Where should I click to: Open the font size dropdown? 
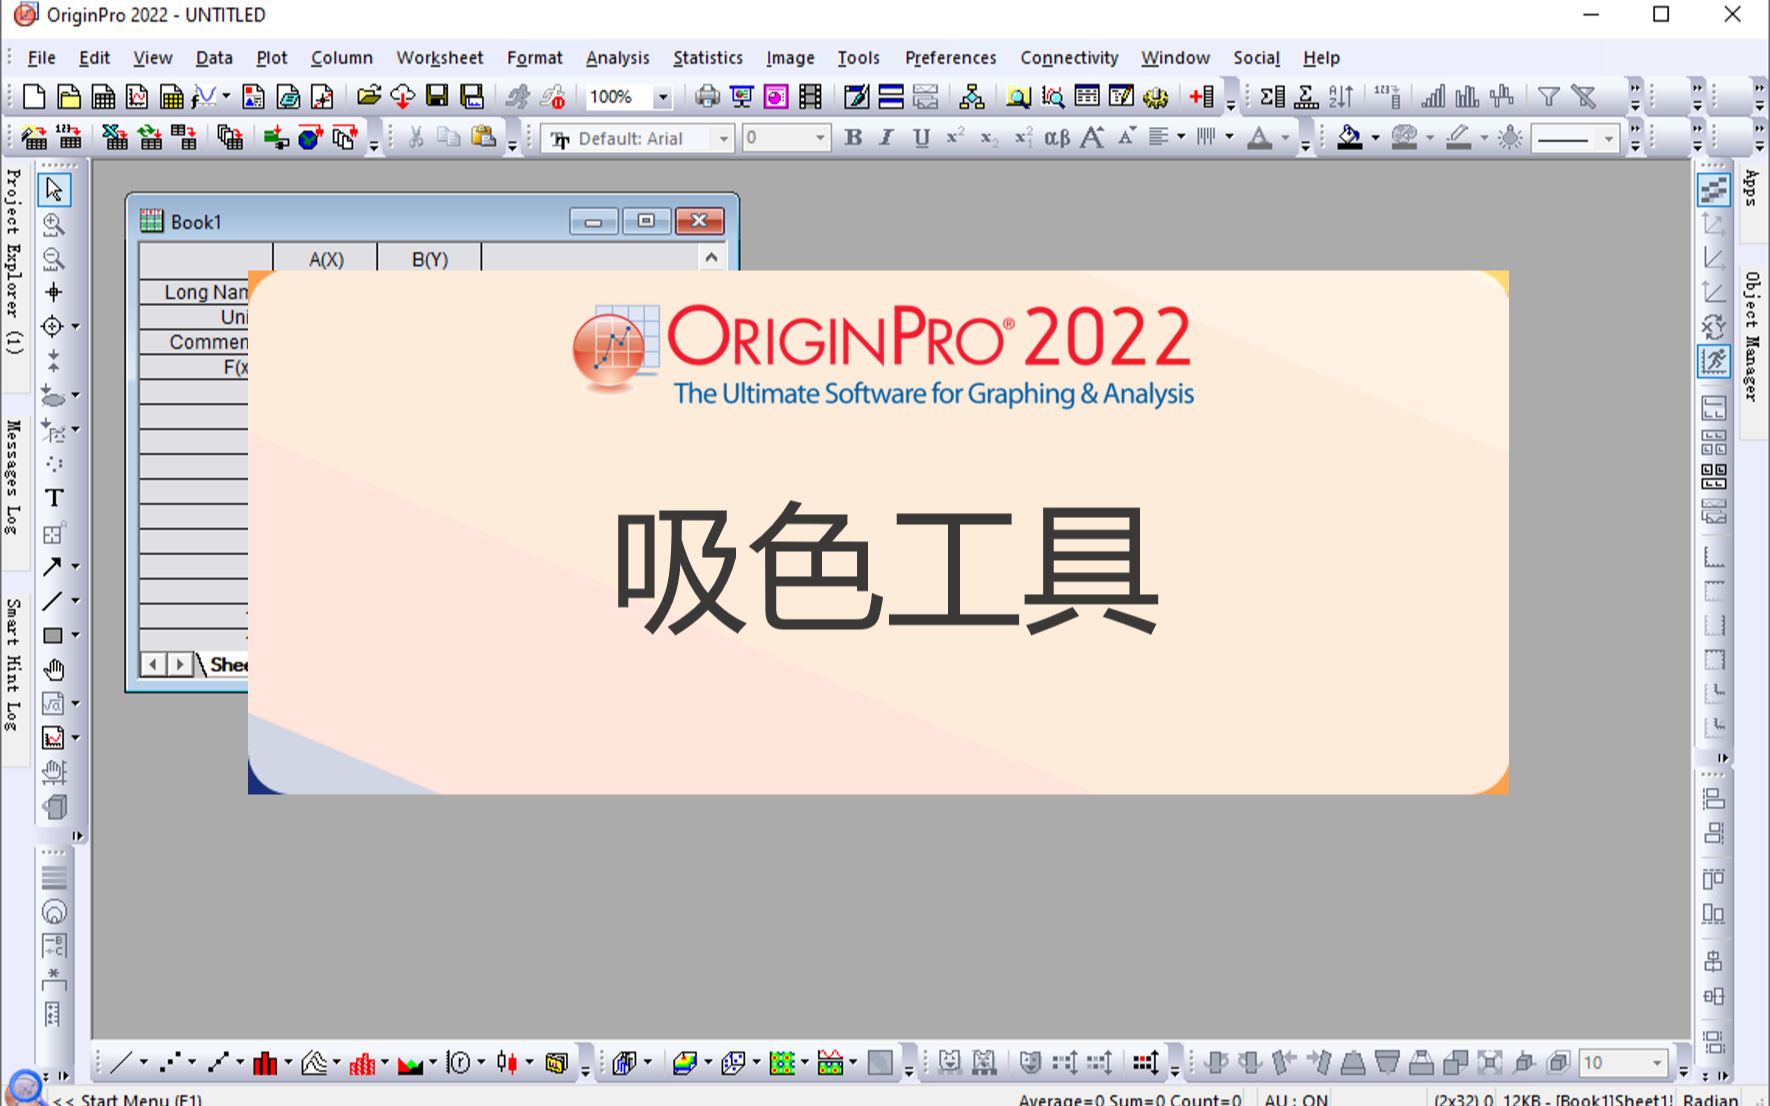click(x=820, y=139)
